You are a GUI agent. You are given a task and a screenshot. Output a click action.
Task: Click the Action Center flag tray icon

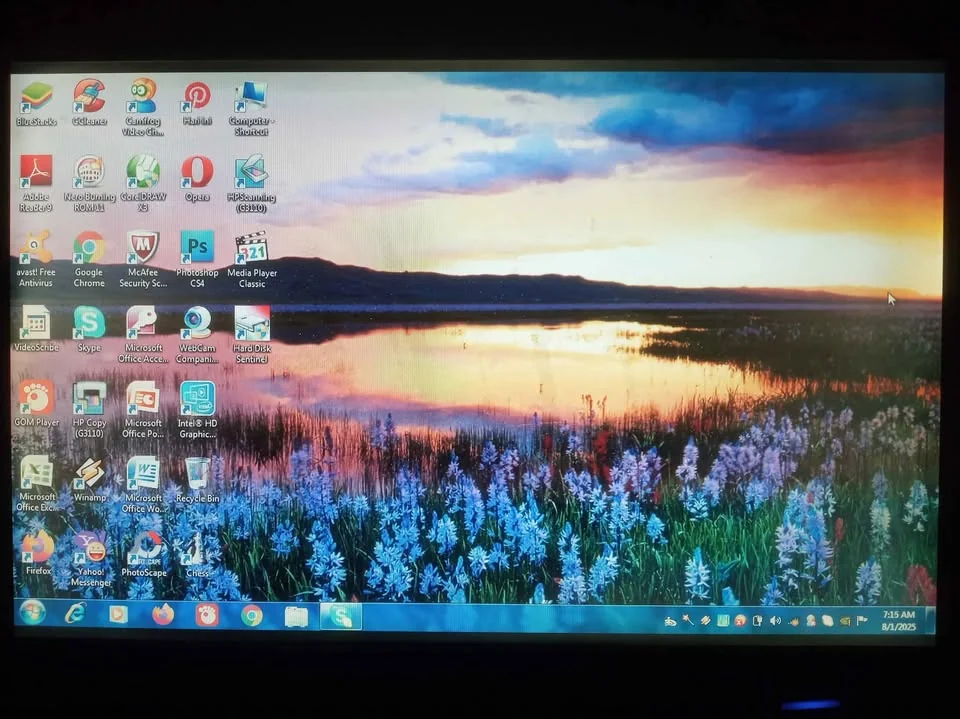click(862, 622)
